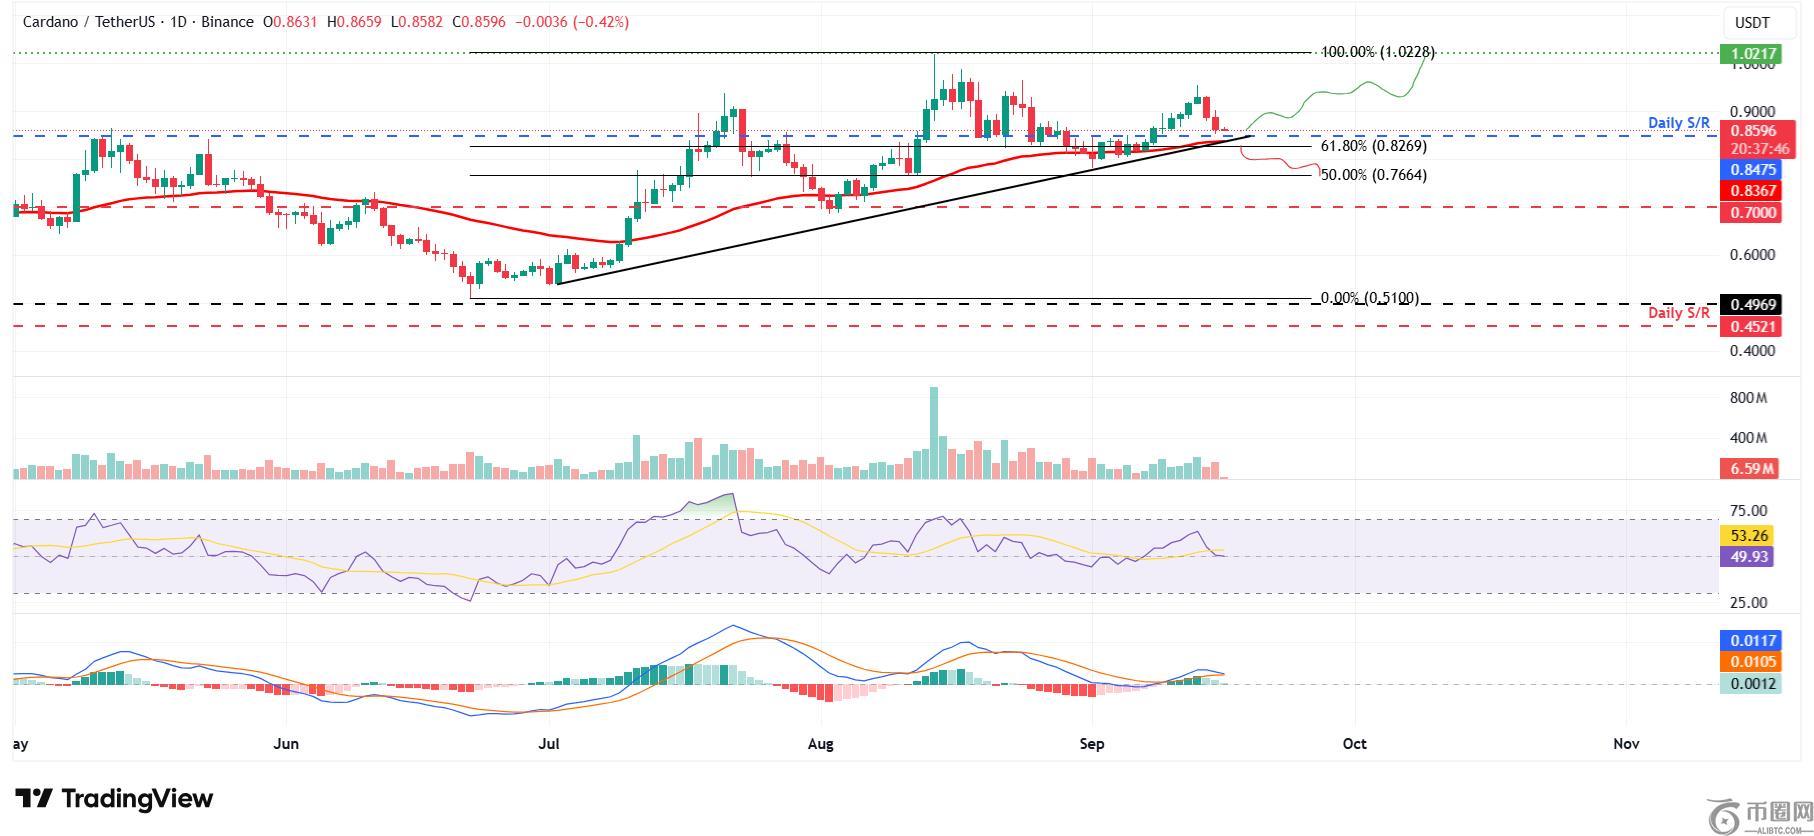Select the 100.00% (1.0228) Fibonacci label
This screenshot has height=836, width=1814.
pyautogui.click(x=1378, y=52)
